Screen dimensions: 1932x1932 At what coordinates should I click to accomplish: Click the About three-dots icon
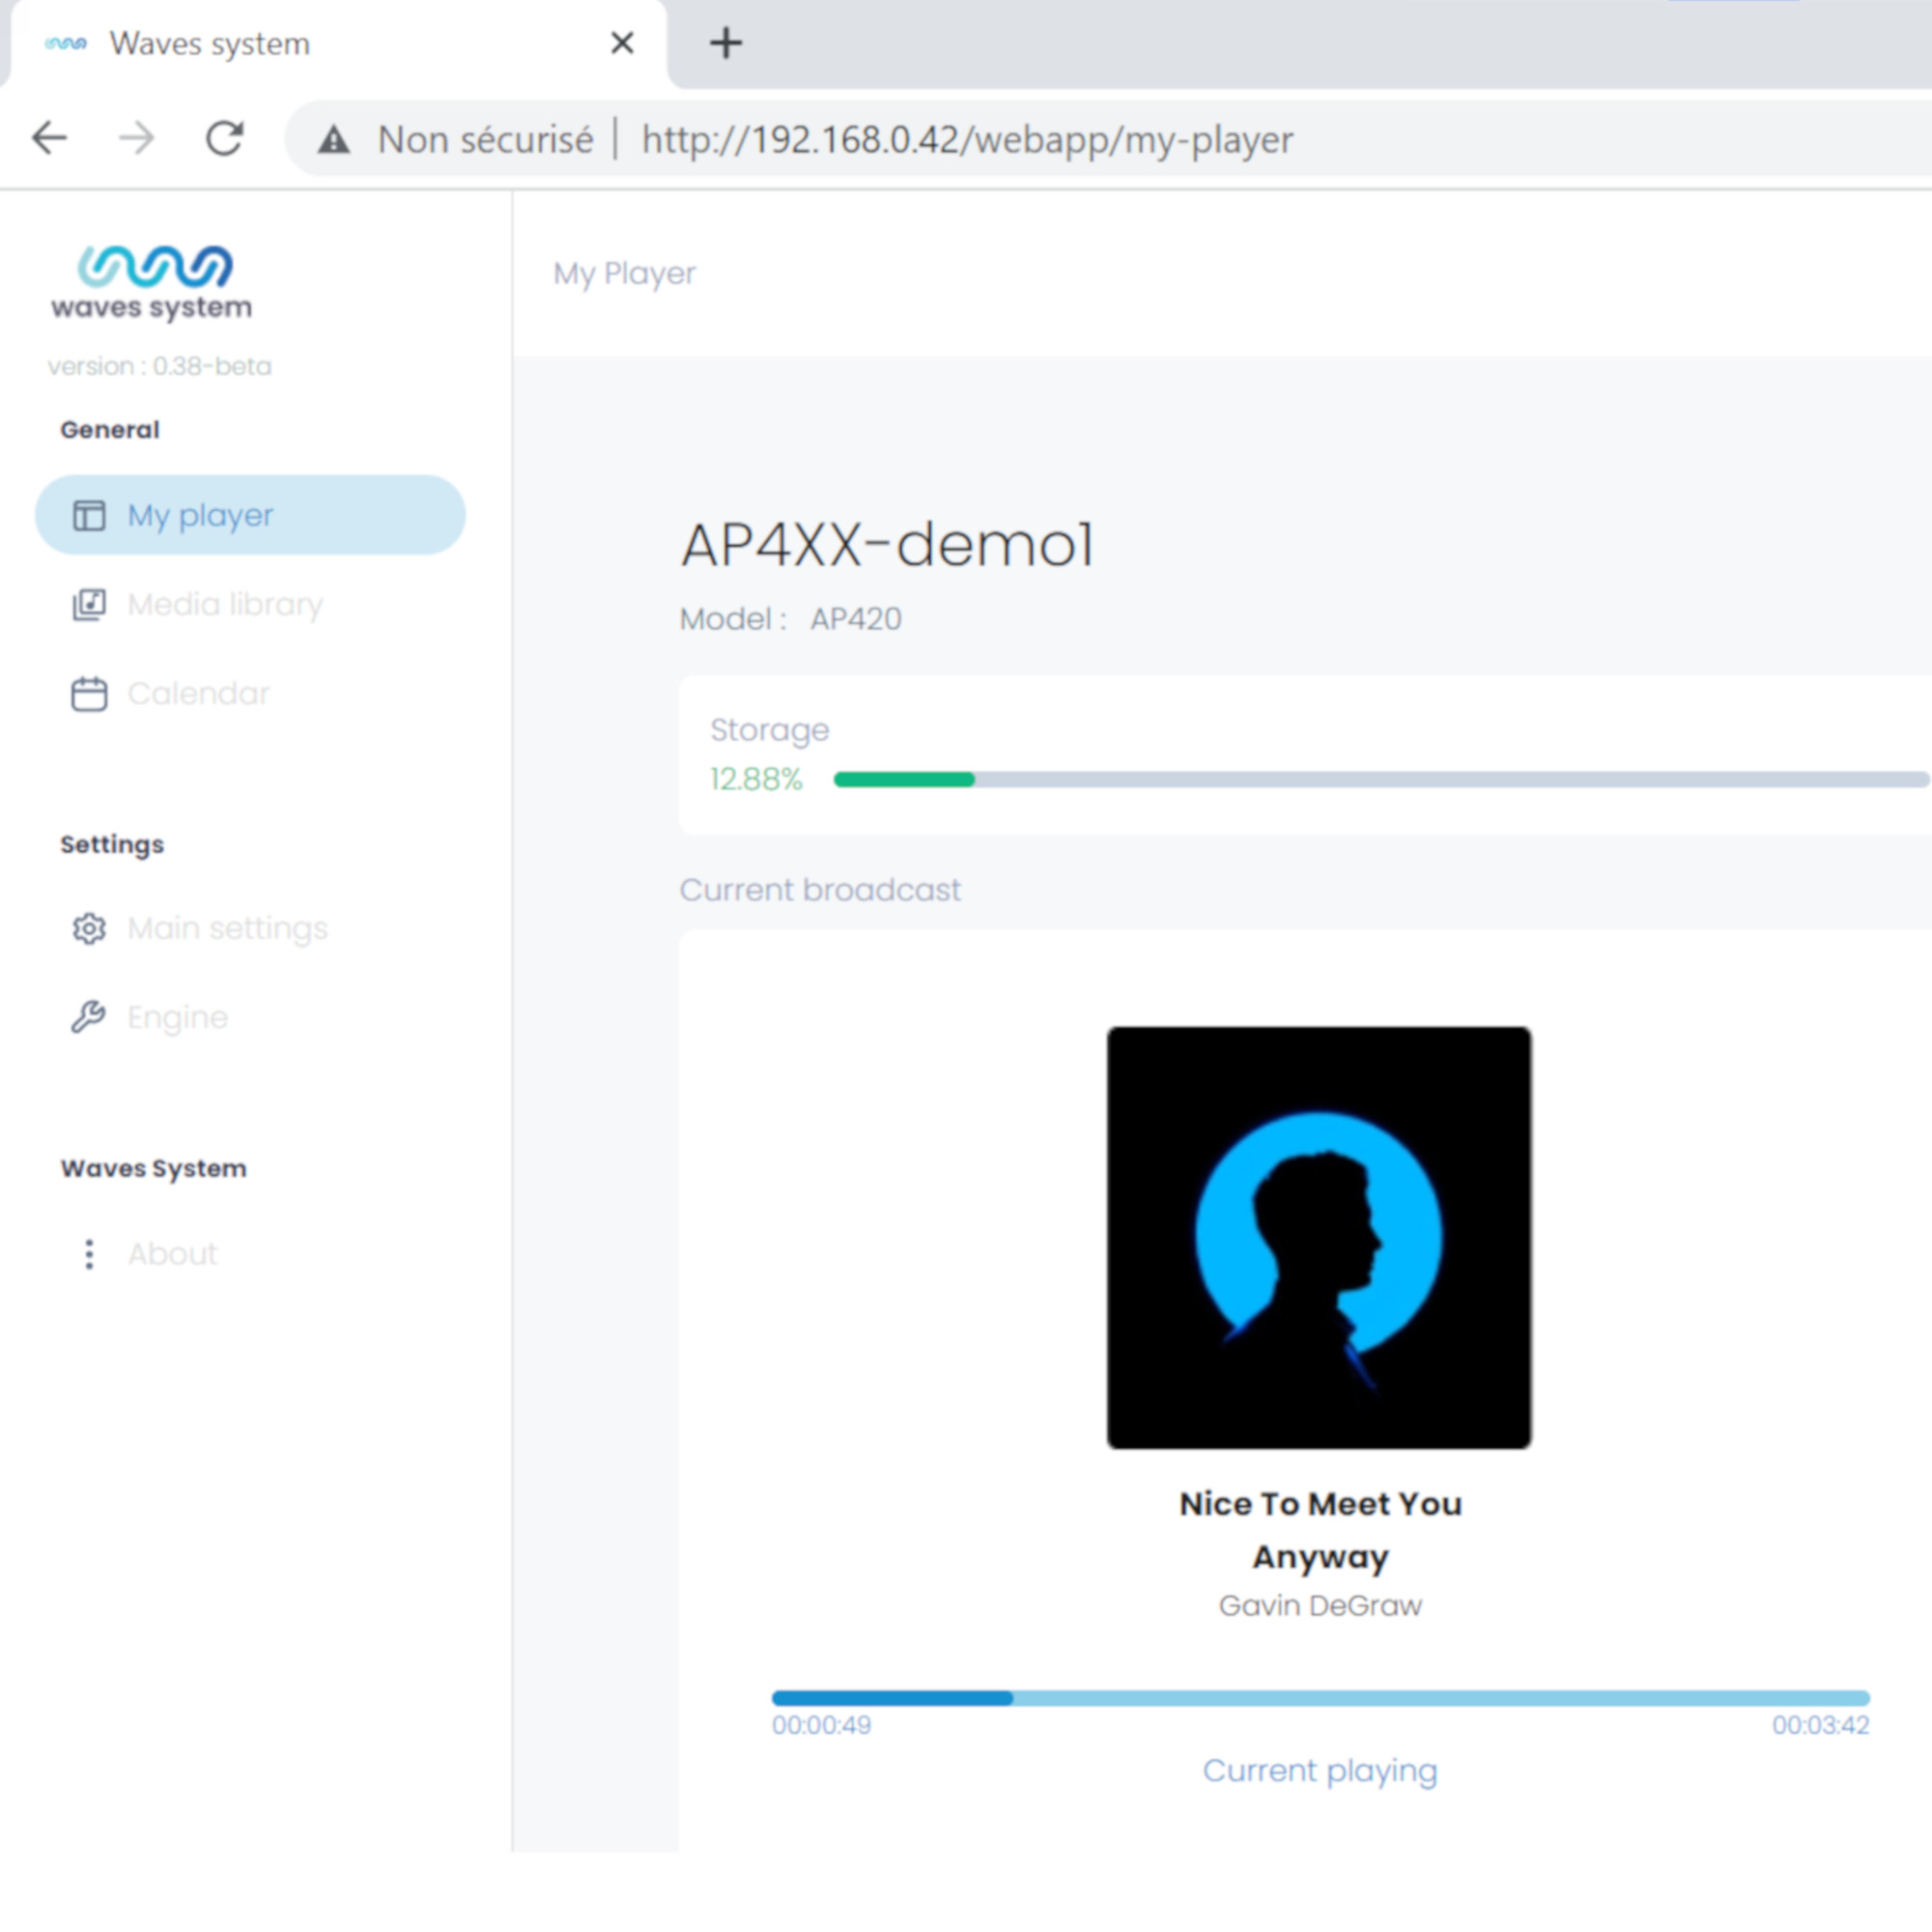pos(89,1253)
